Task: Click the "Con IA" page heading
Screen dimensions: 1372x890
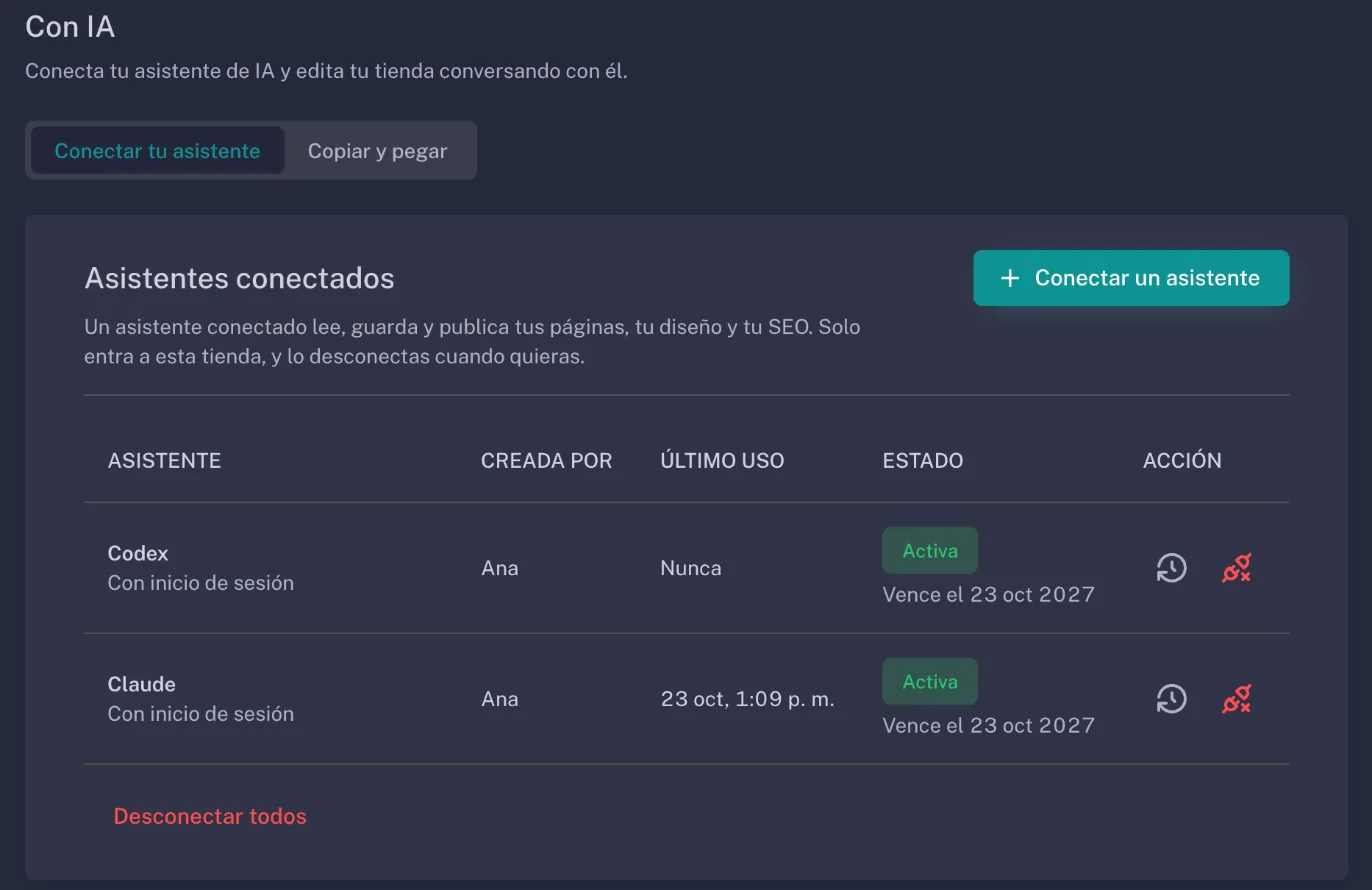Action: point(70,27)
